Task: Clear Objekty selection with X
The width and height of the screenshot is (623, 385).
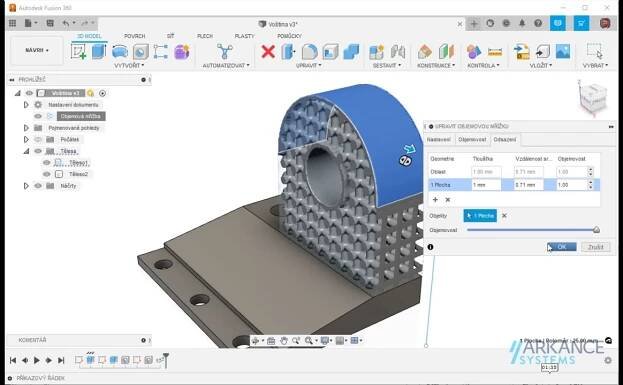Action: click(x=504, y=216)
